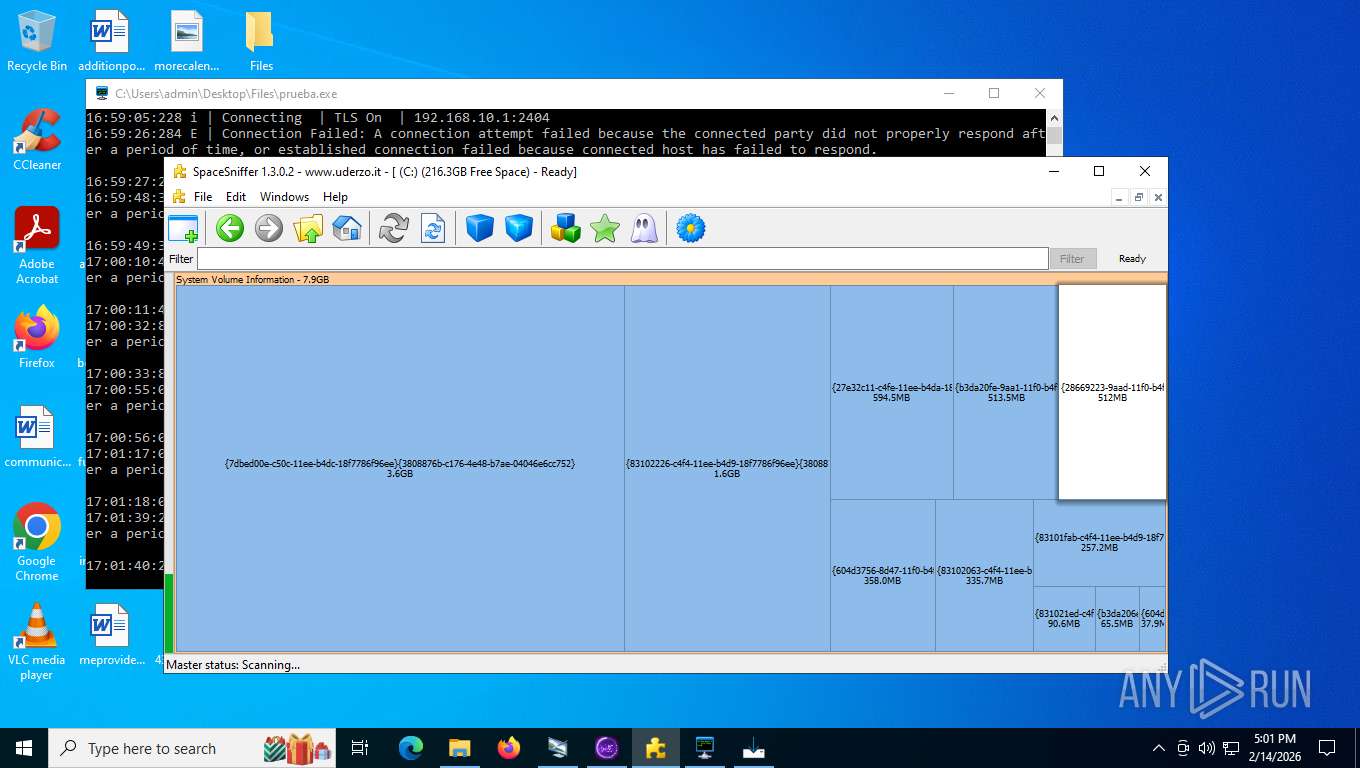Viewport: 1360px width, 768px height.
Task: Select the 65.5MB {b3da206...} block
Action: [x=1117, y=619]
